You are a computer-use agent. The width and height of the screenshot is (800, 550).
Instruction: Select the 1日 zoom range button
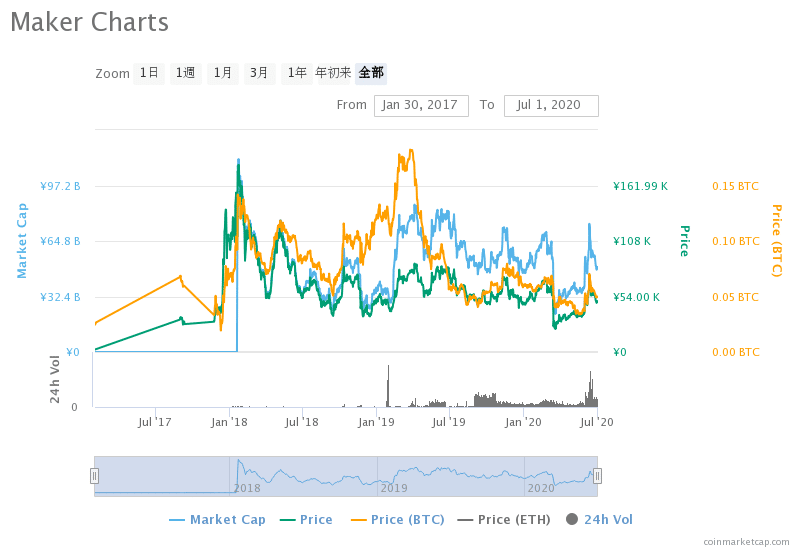pos(149,73)
